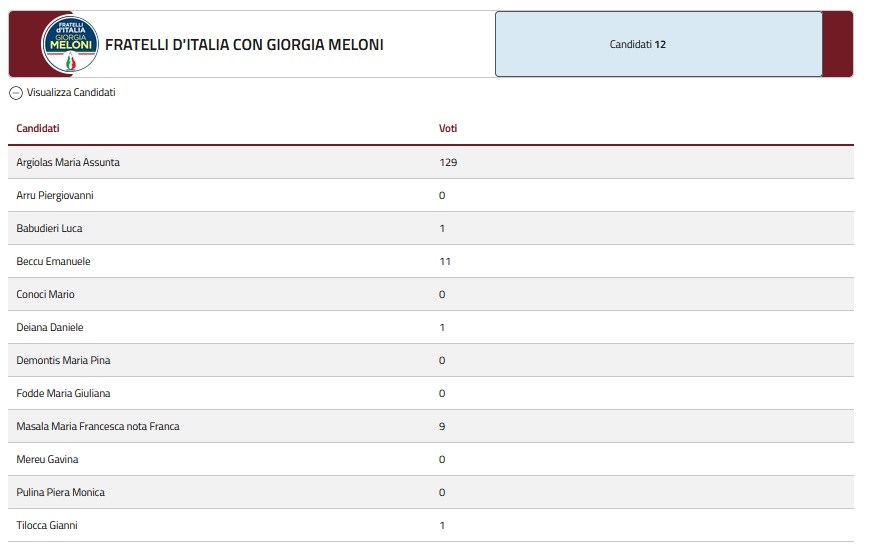
Task: Collapse the Visualizza Candidati minus icon
Action: coord(16,93)
